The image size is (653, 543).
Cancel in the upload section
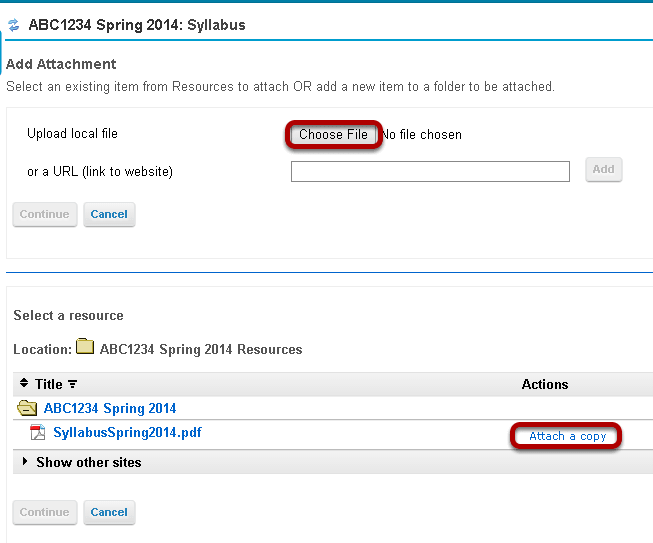coord(109,214)
